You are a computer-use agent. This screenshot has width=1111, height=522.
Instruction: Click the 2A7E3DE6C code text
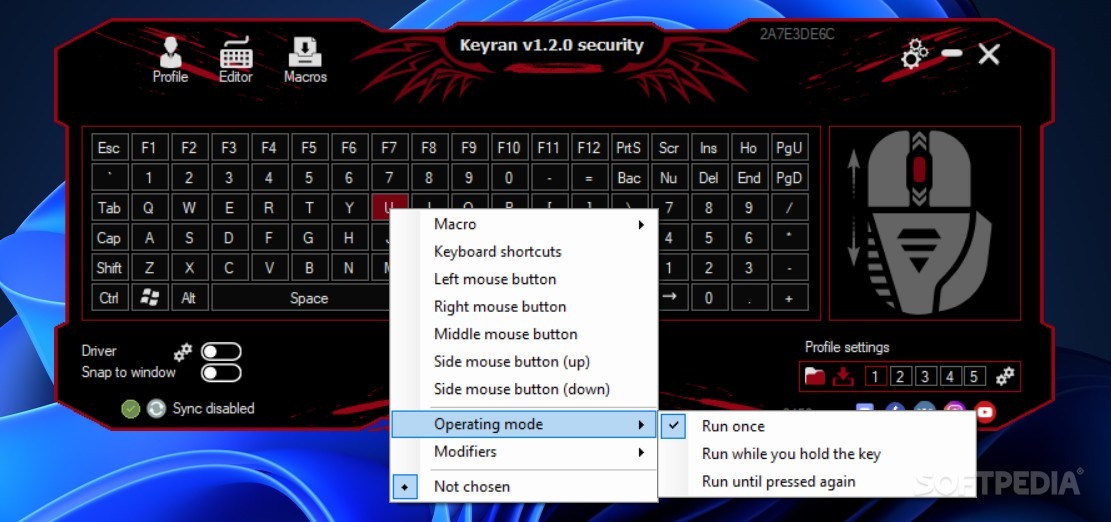797,34
